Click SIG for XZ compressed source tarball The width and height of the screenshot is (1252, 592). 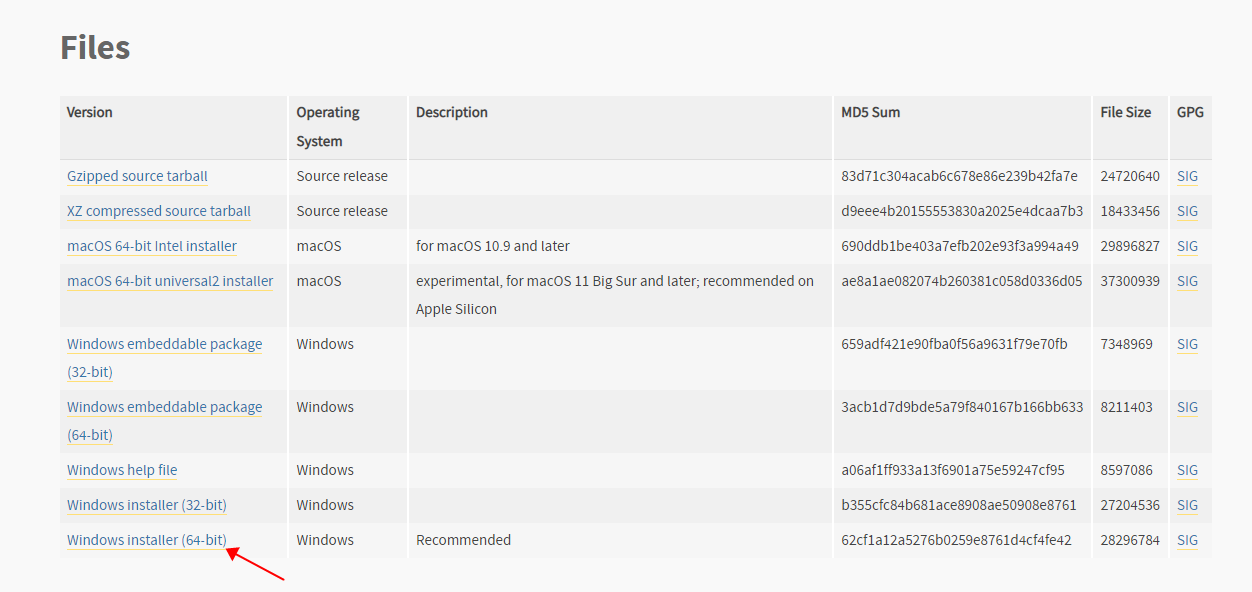(x=1187, y=211)
